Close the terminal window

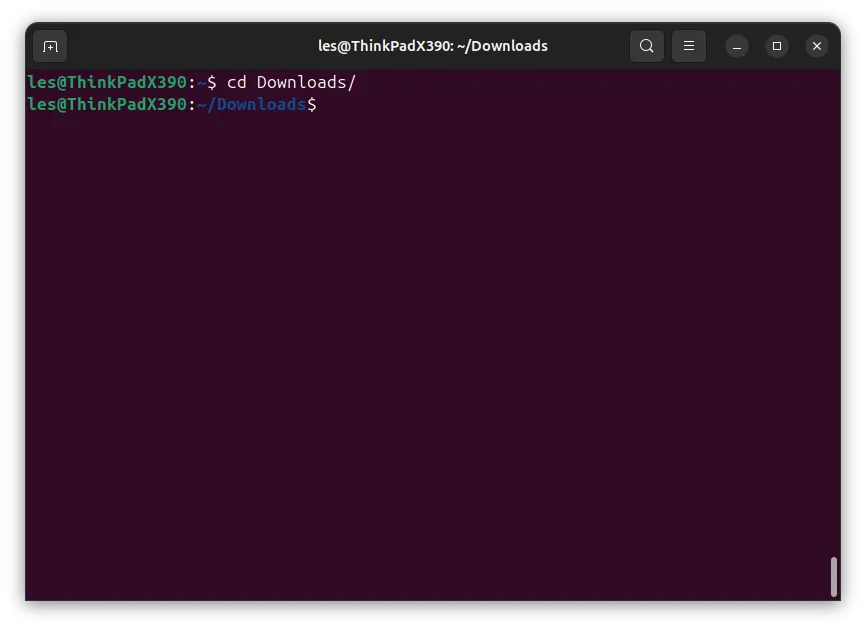coord(816,46)
